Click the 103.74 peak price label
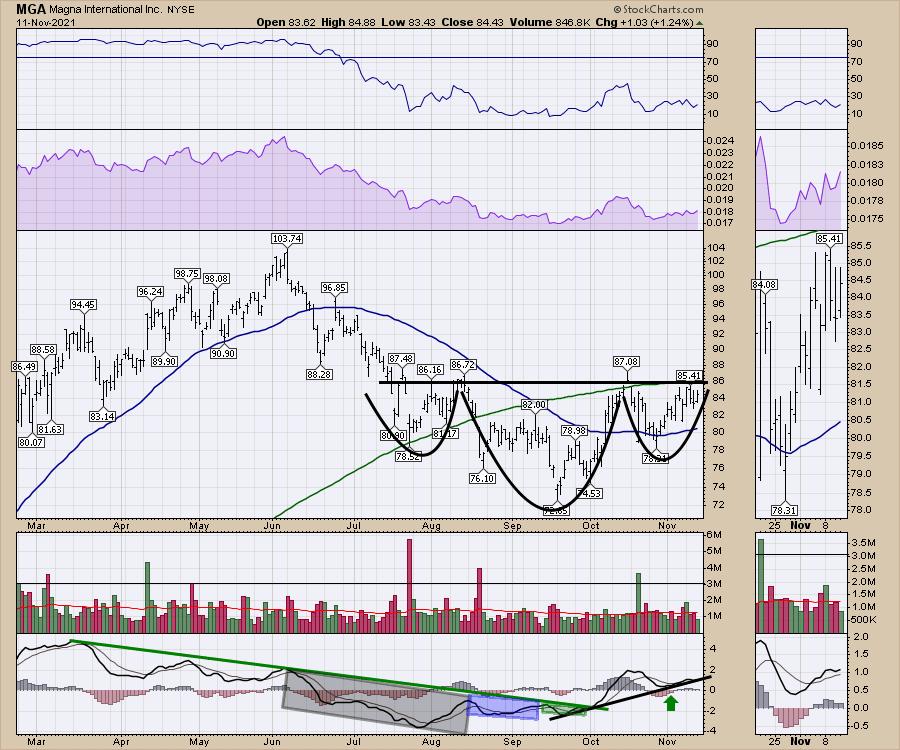The image size is (900, 750). pos(286,238)
